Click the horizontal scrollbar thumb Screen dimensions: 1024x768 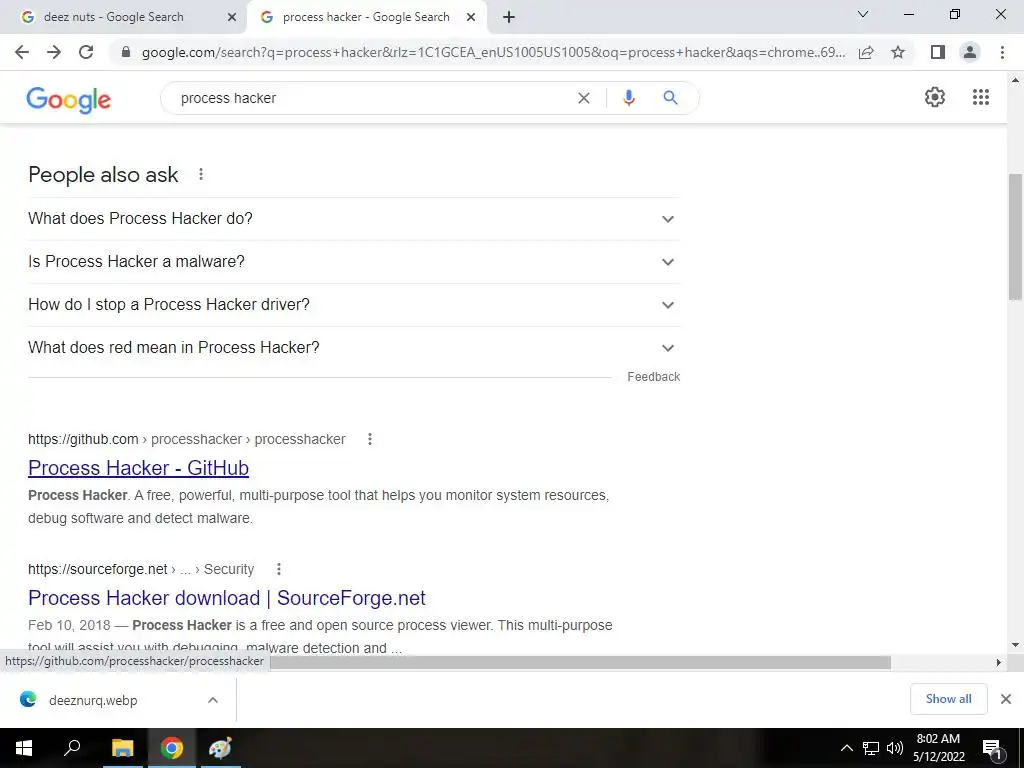pyautogui.click(x=580, y=662)
